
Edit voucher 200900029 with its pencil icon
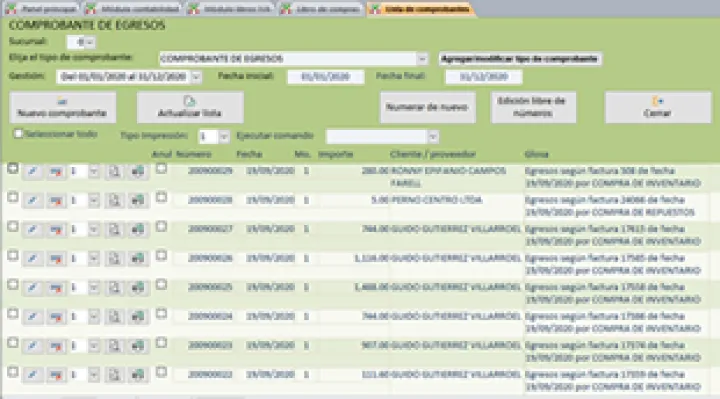[33, 171]
